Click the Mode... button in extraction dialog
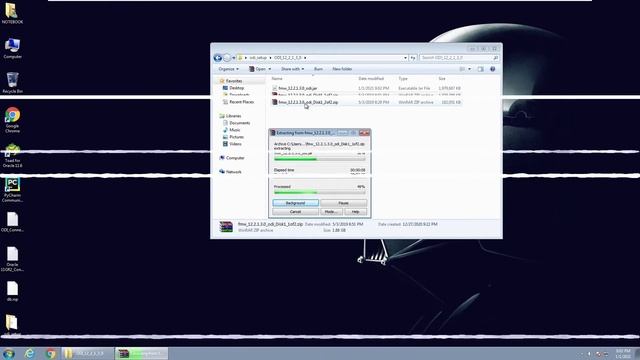 tap(331, 212)
